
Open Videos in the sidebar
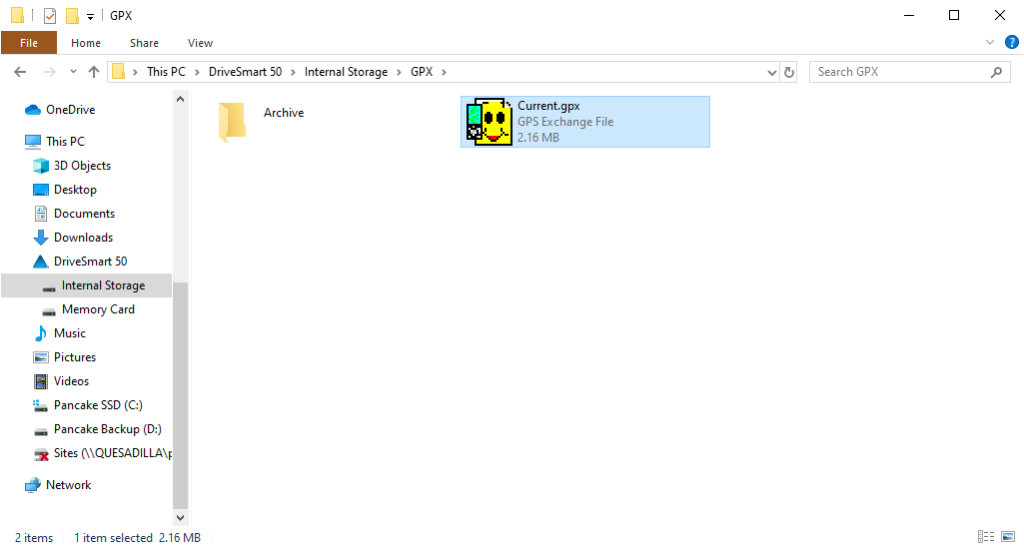point(71,381)
